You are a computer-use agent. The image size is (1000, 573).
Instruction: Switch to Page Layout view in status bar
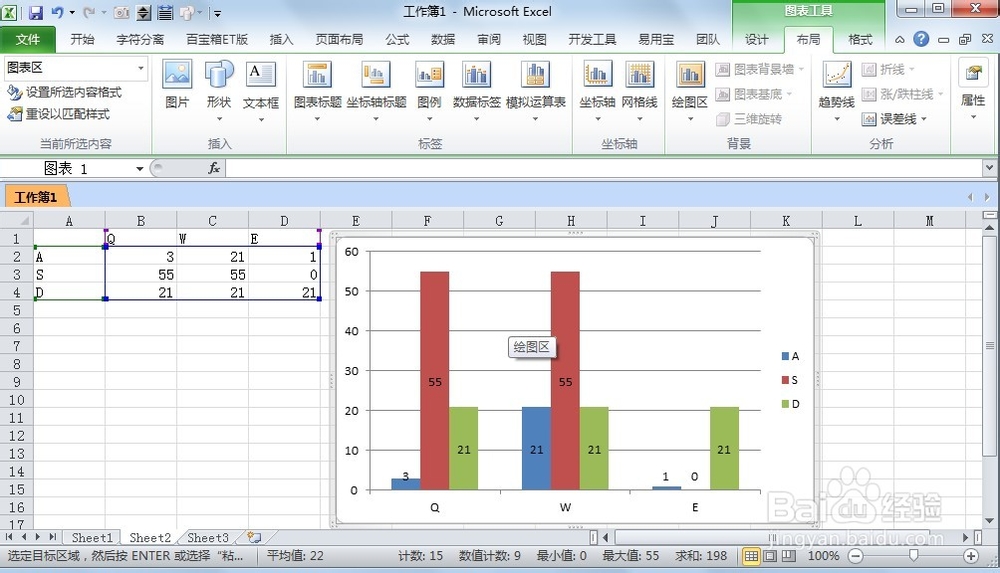point(770,556)
